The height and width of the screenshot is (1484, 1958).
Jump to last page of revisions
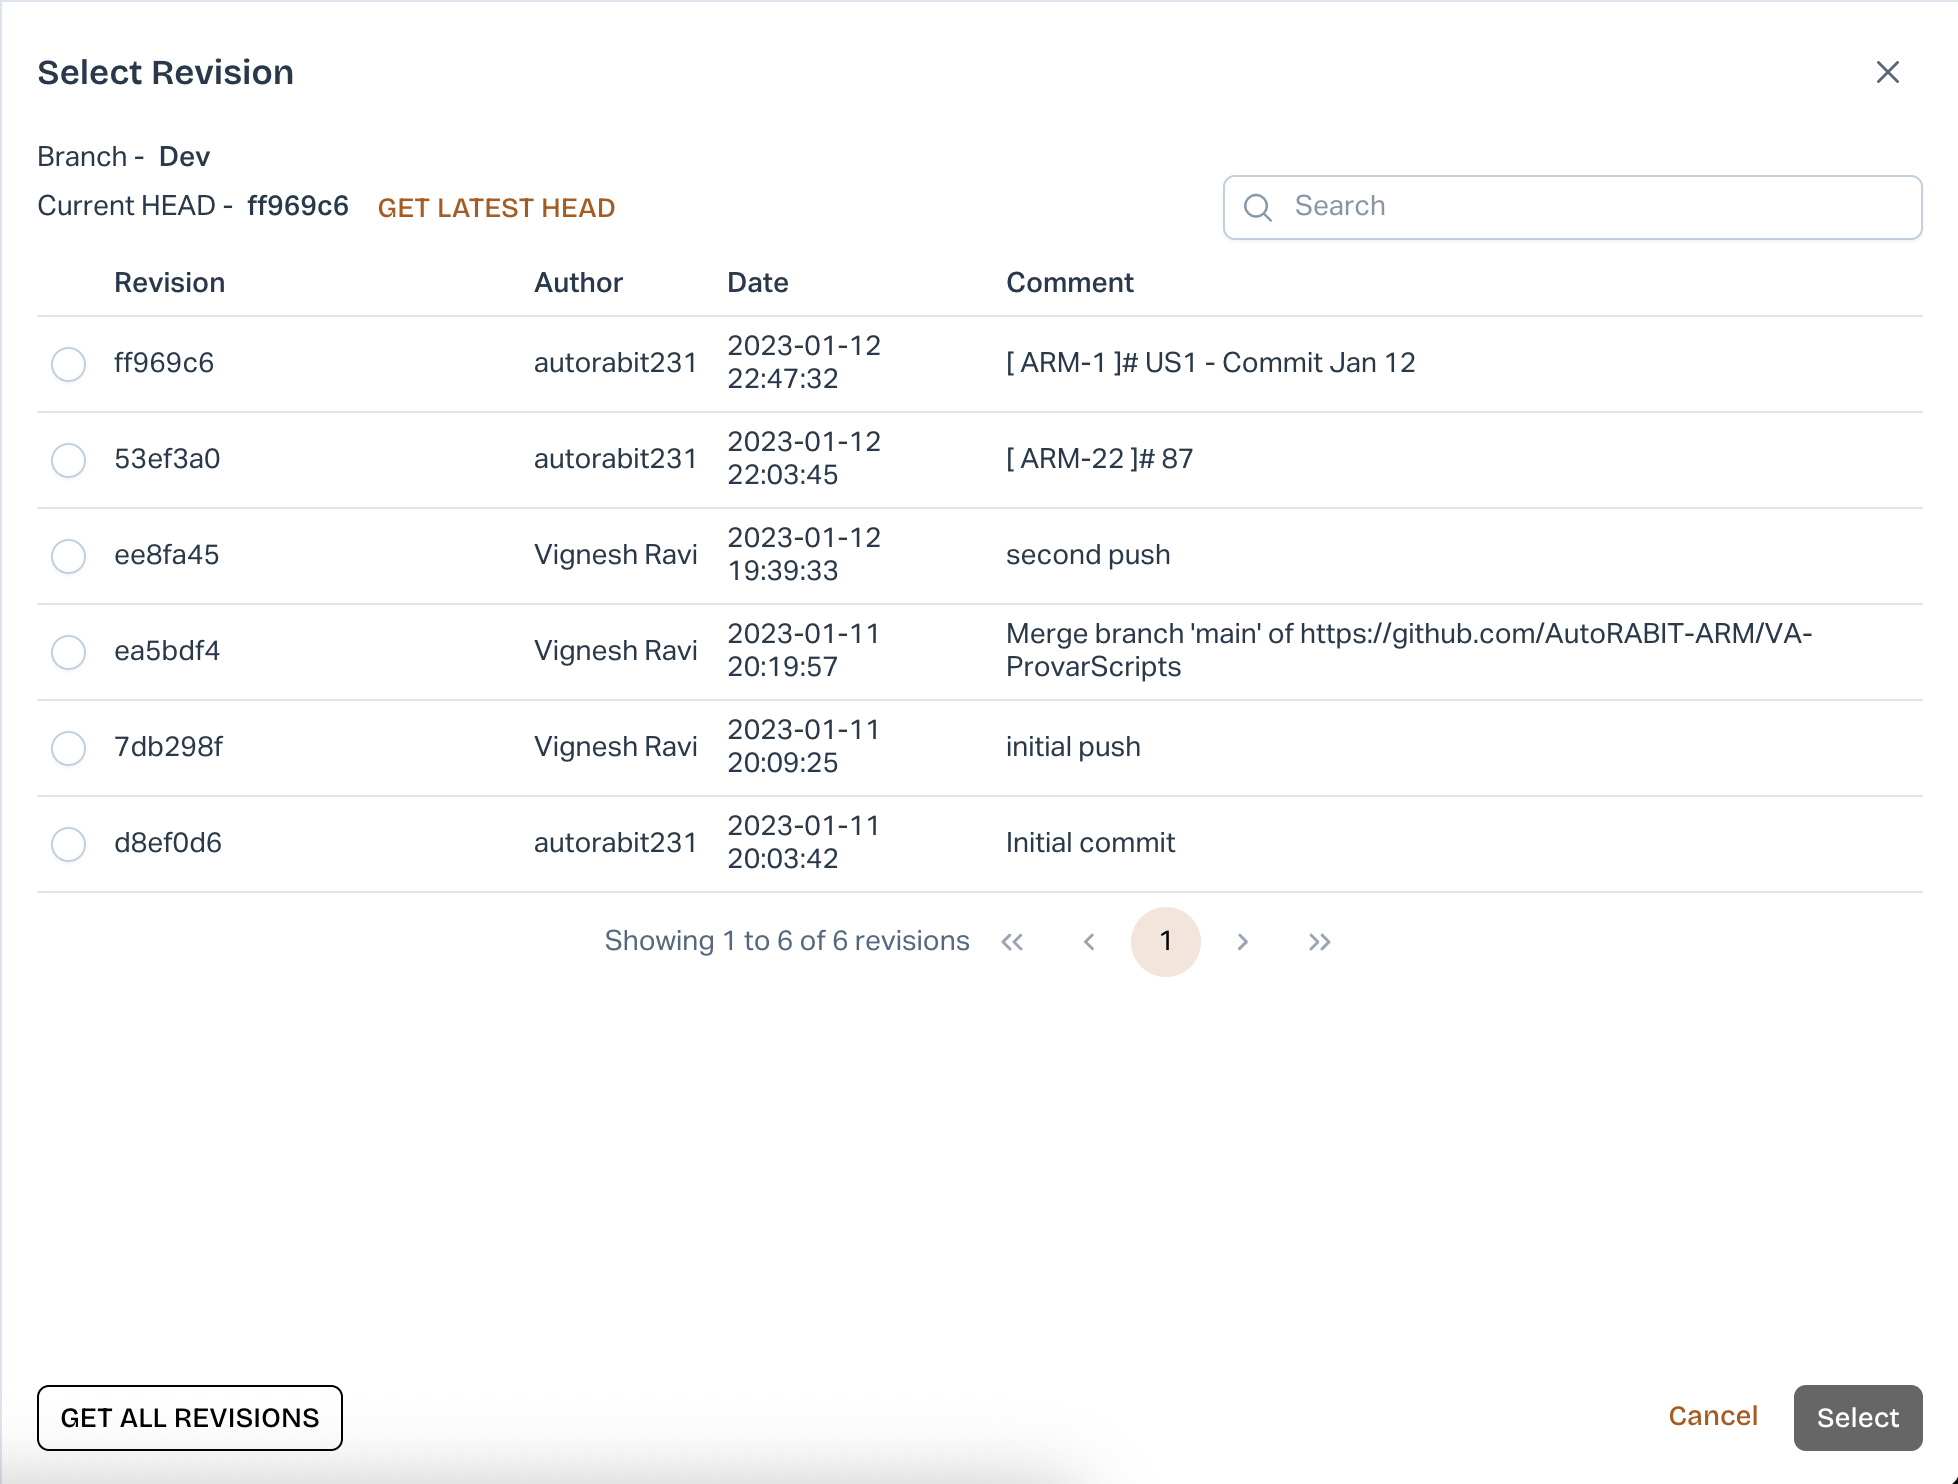1319,942
